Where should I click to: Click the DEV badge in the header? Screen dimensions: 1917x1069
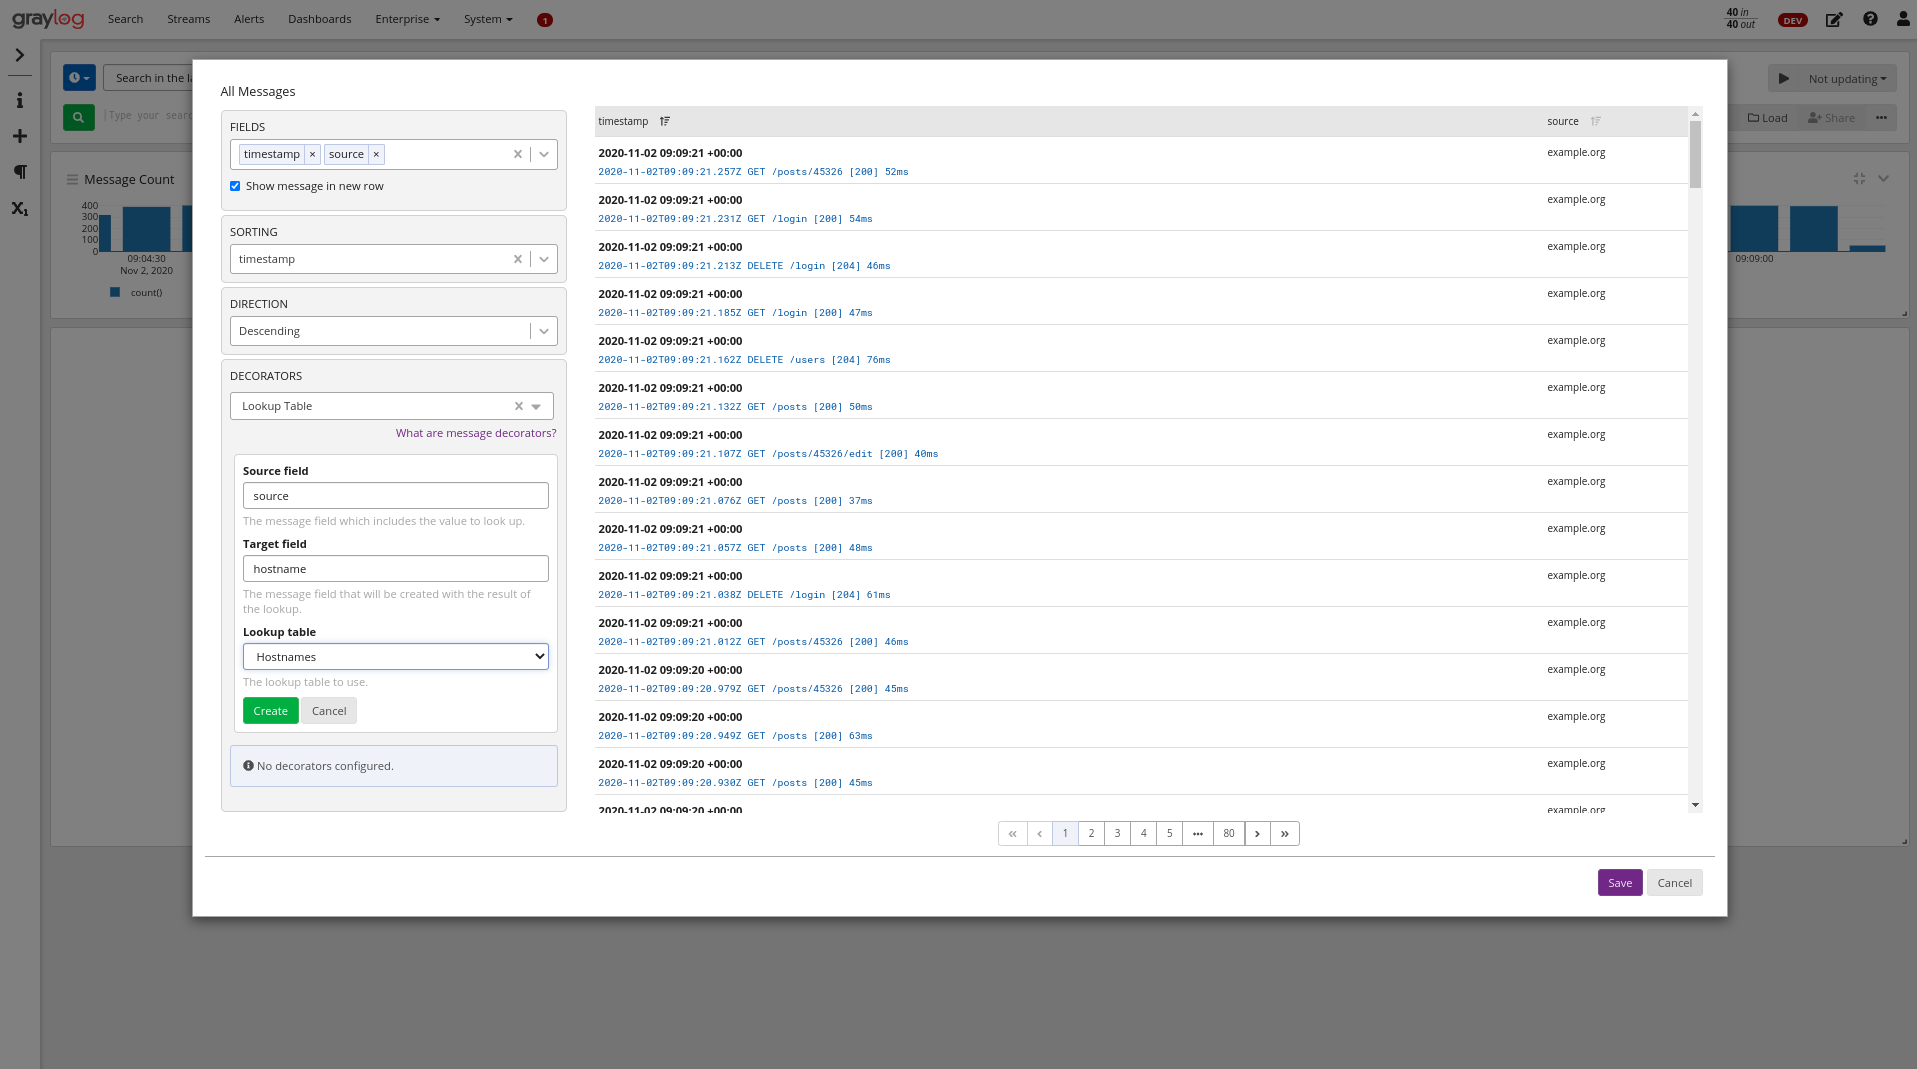(x=1792, y=19)
